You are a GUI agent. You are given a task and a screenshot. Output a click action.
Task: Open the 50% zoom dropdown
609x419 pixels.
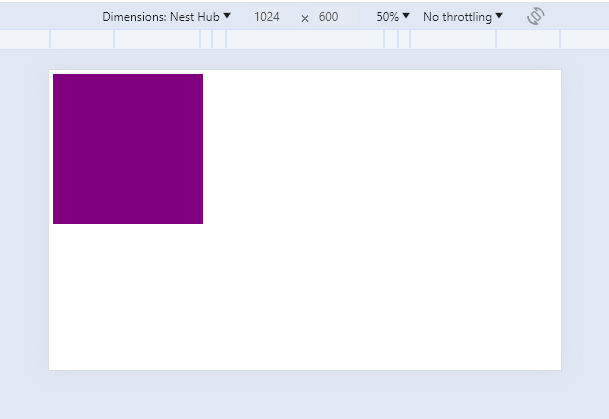(x=393, y=17)
